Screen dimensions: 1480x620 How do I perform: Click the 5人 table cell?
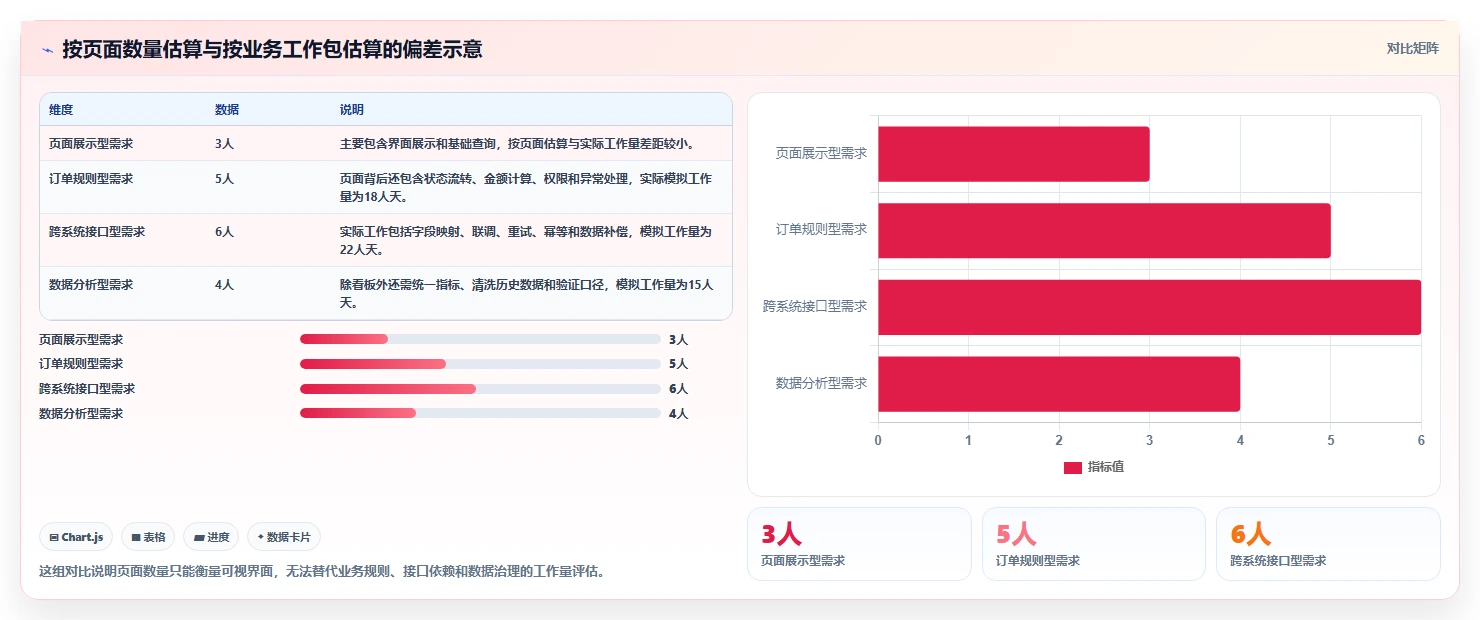[224, 179]
